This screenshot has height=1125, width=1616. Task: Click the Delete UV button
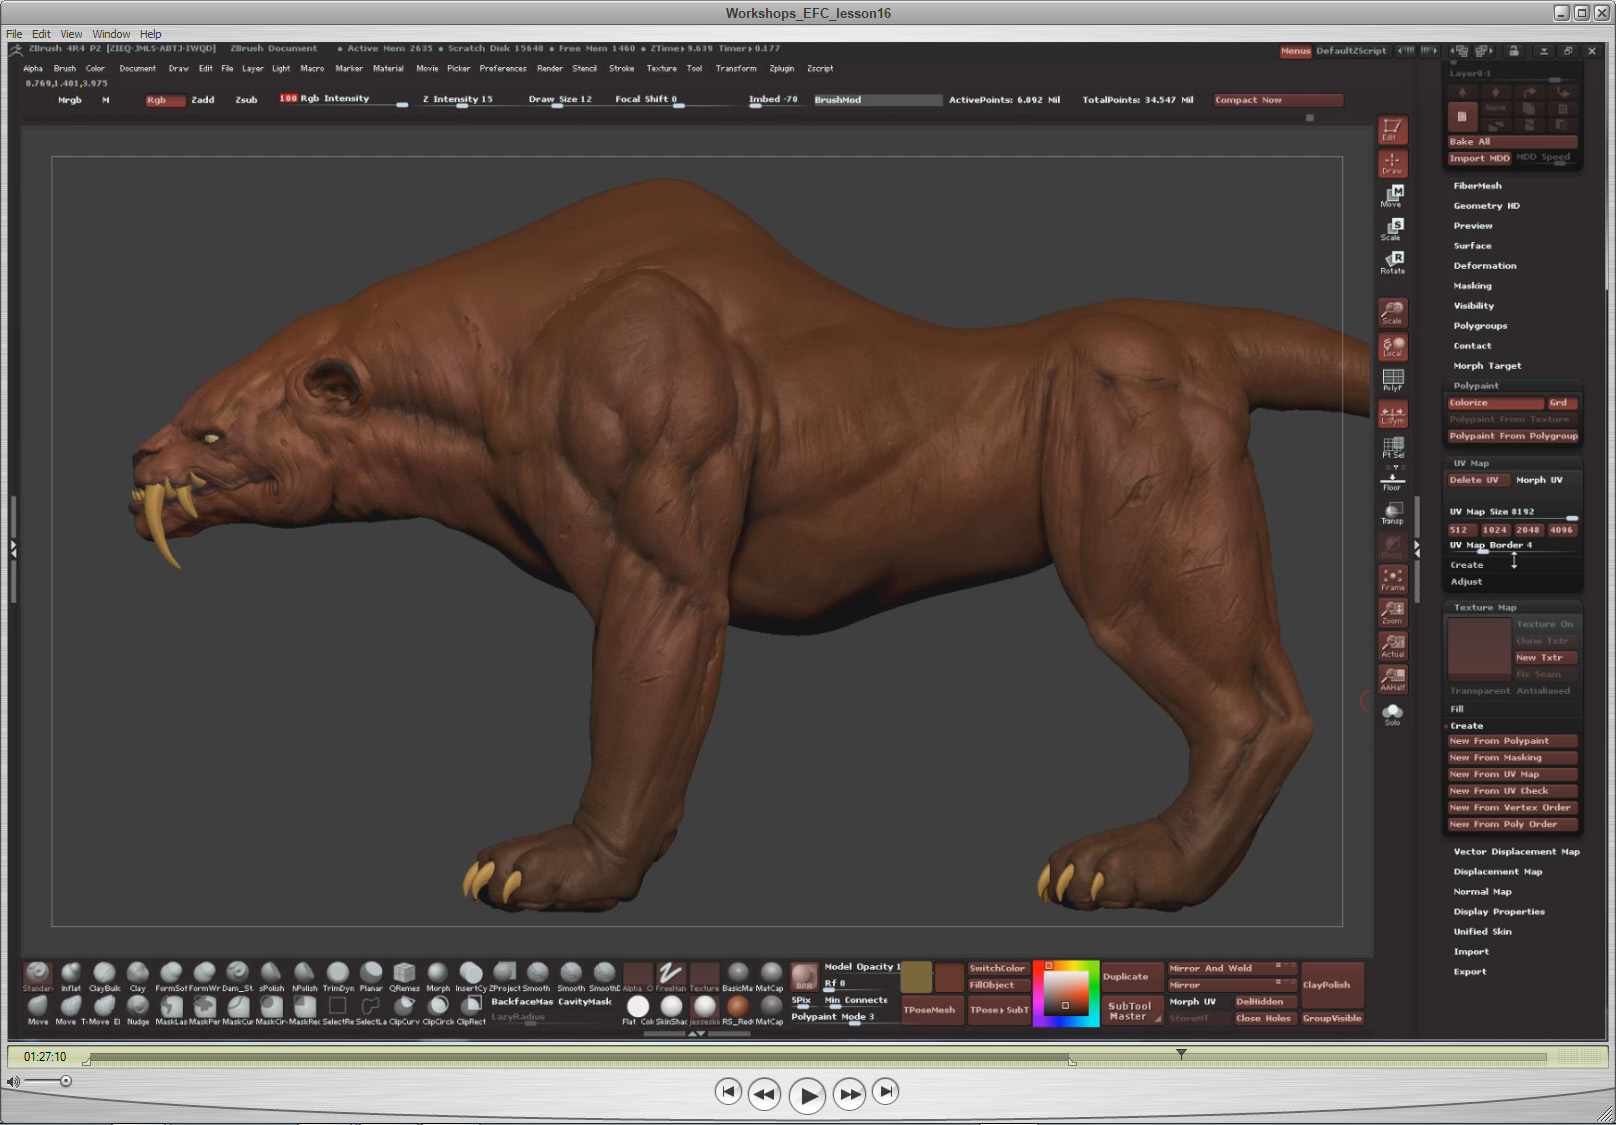coord(1477,480)
